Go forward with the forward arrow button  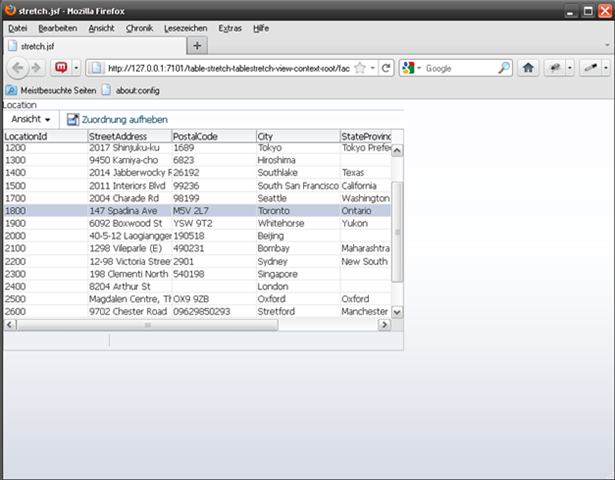click(36, 68)
